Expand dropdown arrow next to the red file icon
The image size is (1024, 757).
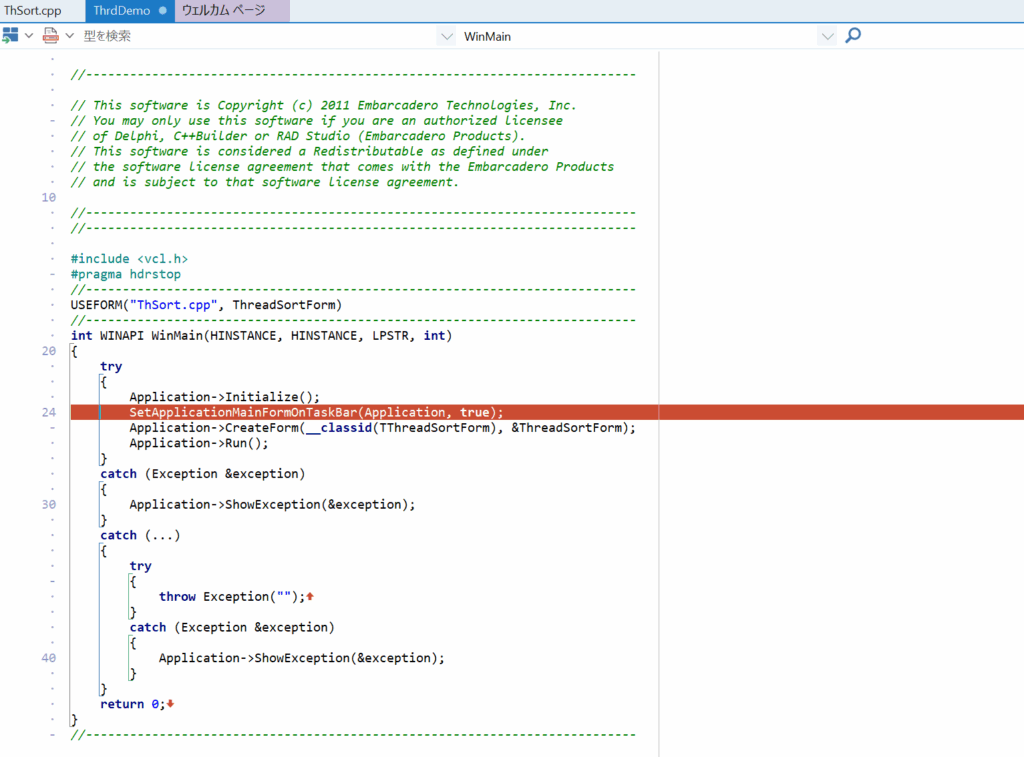[69, 36]
